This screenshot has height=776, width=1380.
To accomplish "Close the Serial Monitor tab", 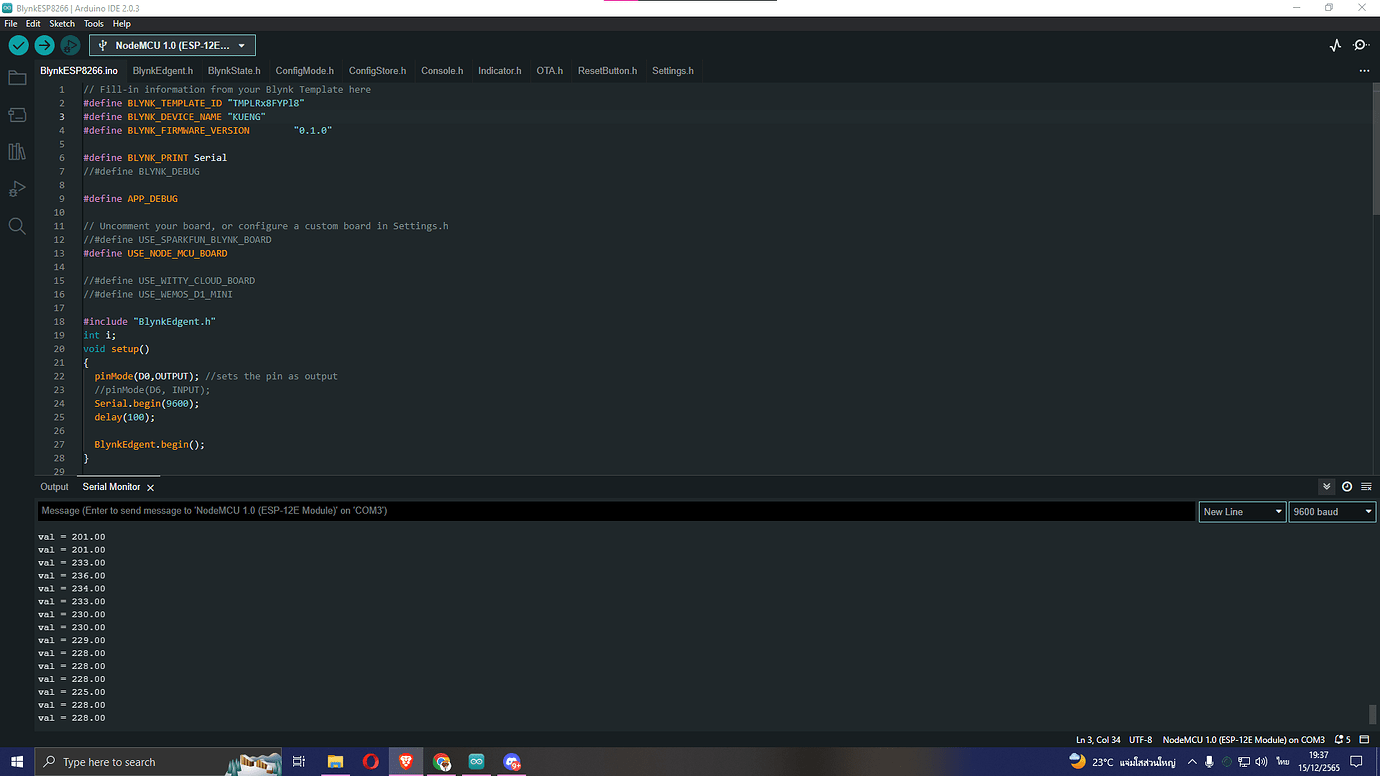I will point(151,488).
